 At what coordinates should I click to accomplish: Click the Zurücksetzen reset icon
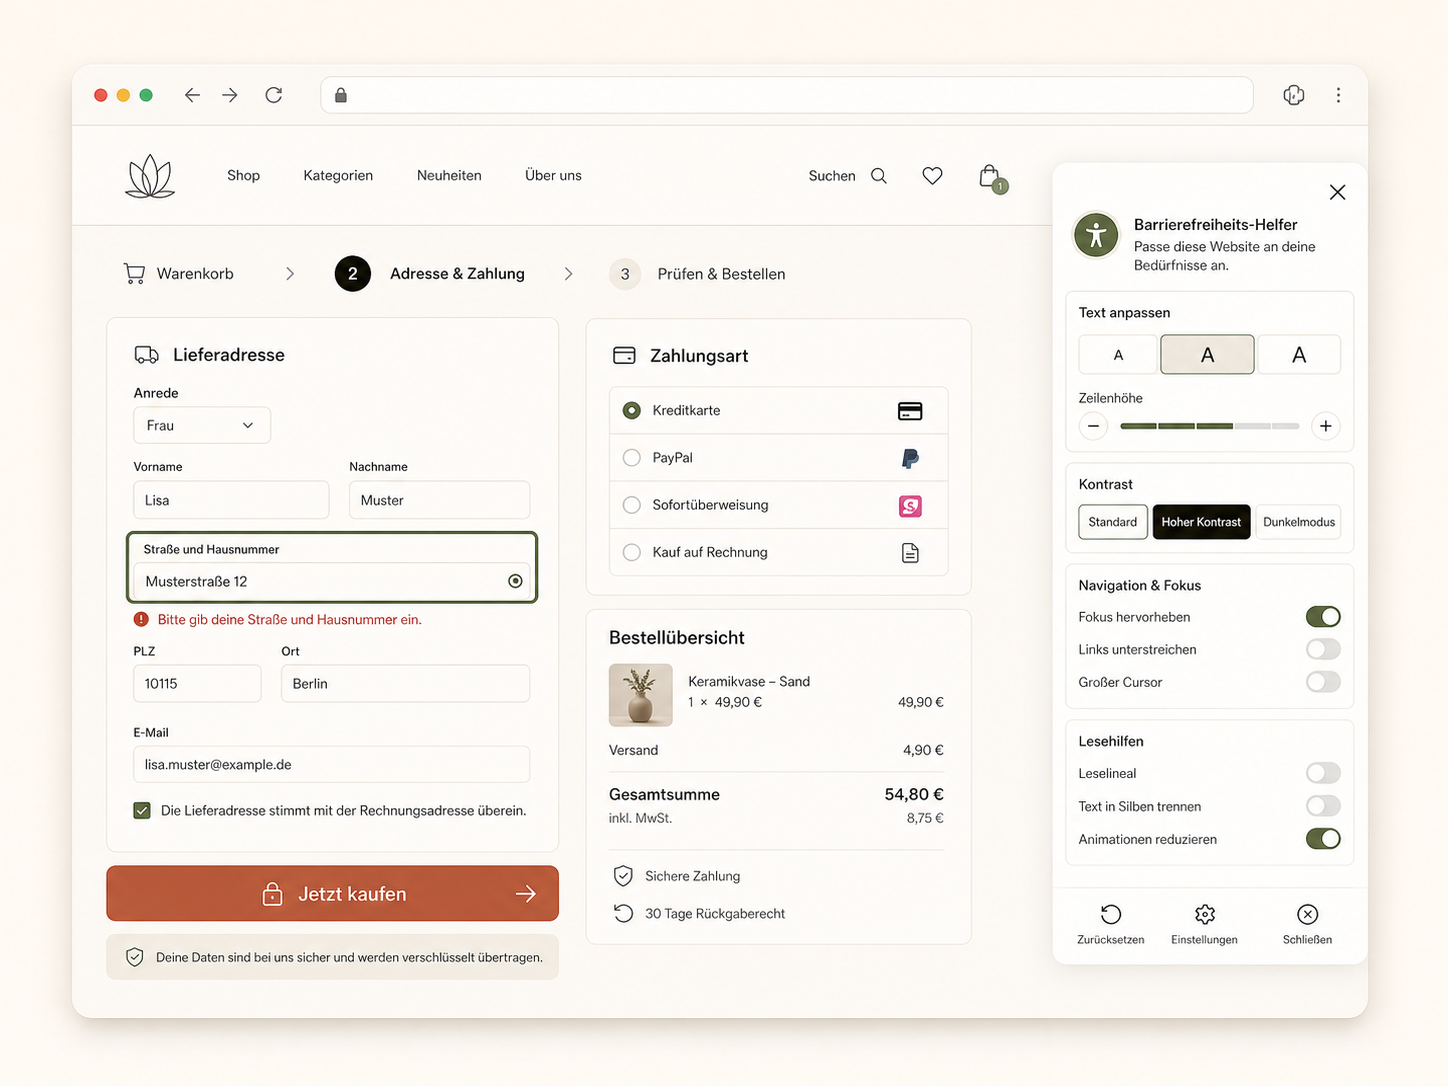pos(1111,914)
